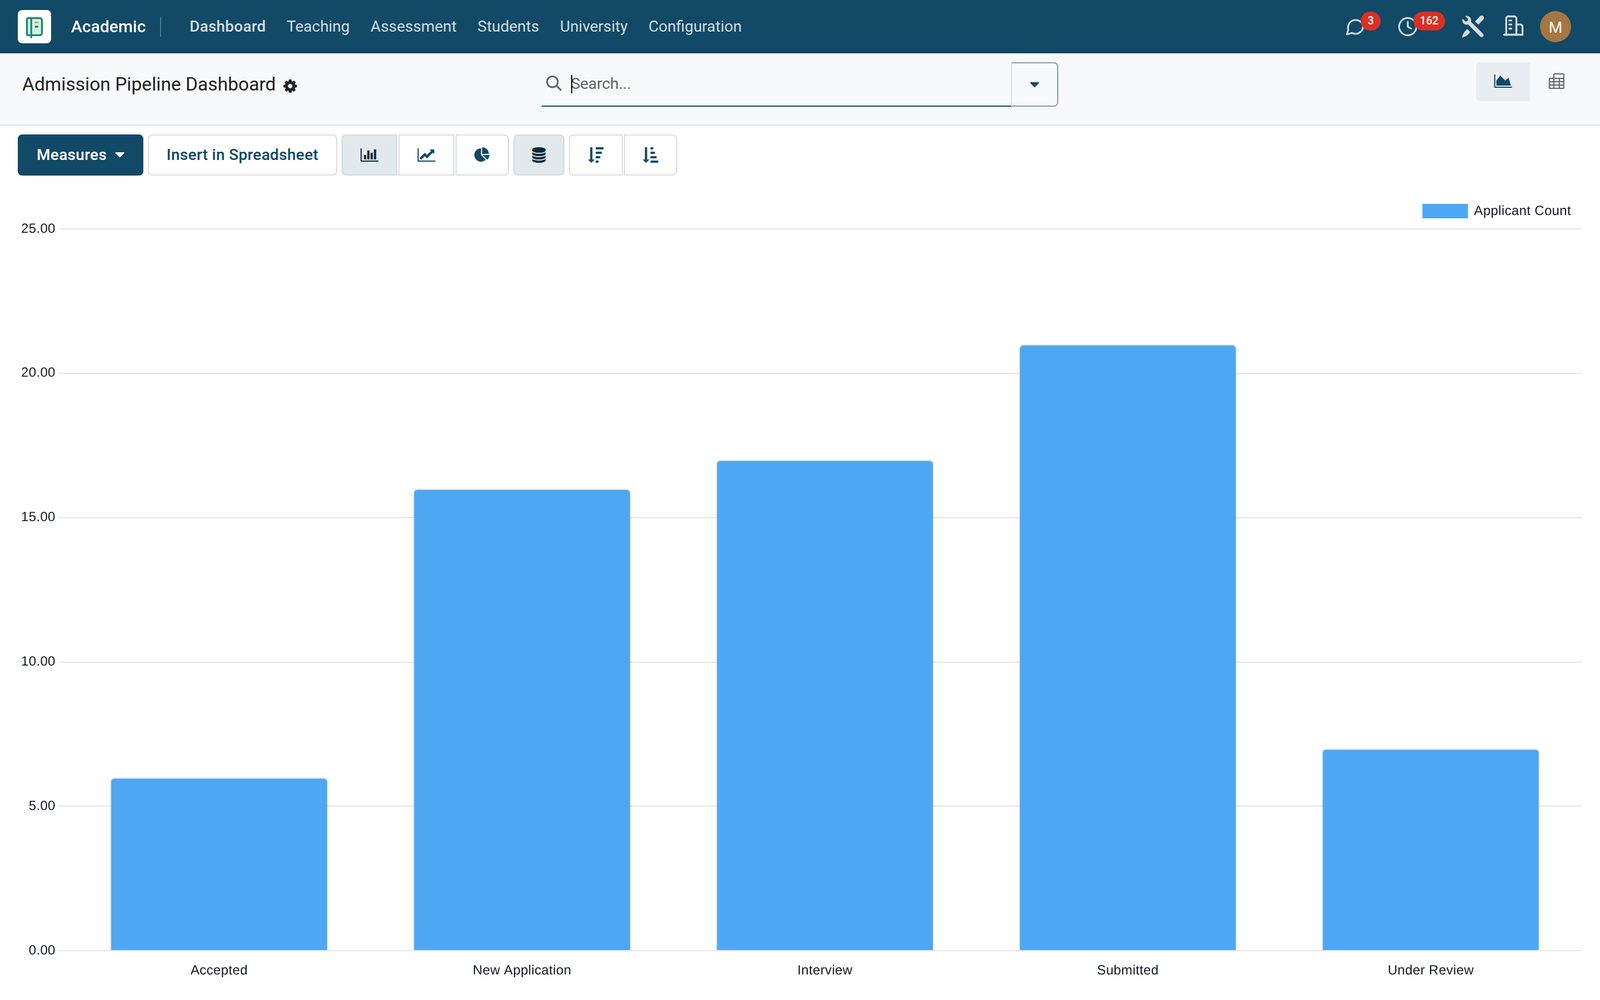Open the Academic app home icon
This screenshot has height=1000, width=1600.
(34, 27)
